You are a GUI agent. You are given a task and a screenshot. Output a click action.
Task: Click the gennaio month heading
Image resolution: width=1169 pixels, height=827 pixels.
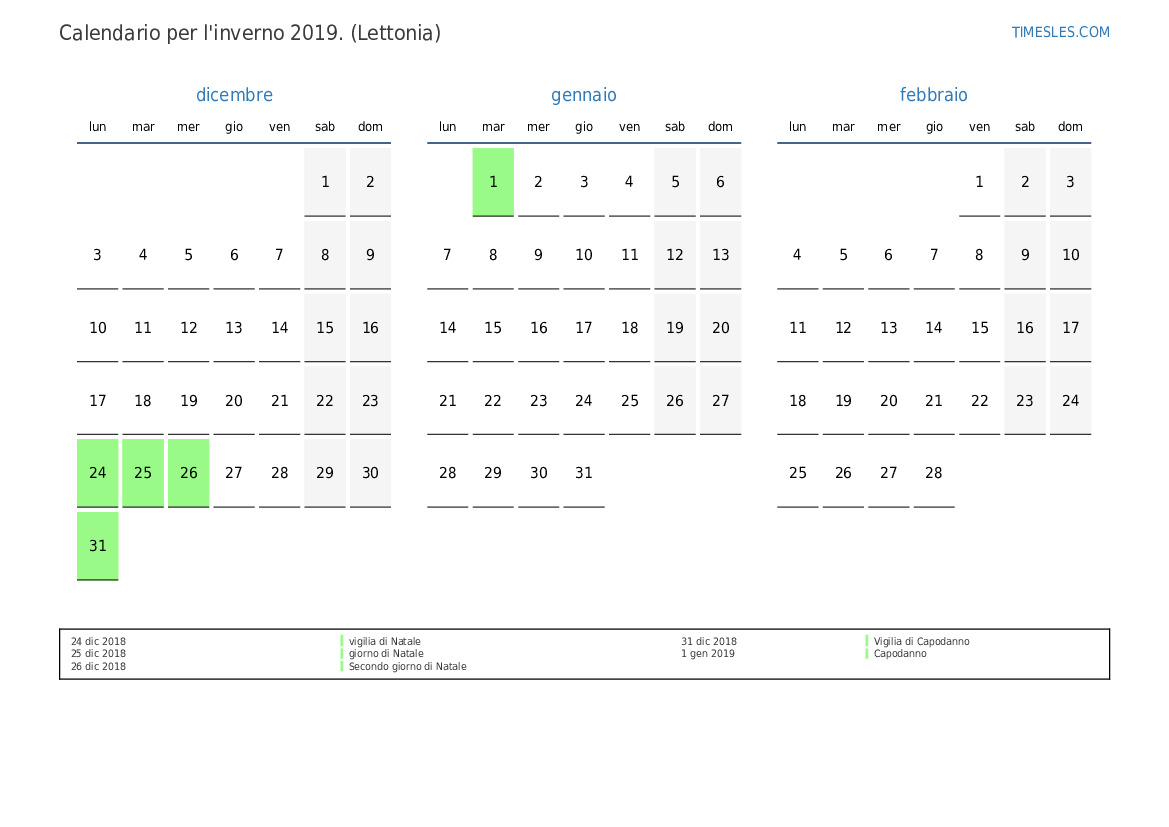(584, 95)
